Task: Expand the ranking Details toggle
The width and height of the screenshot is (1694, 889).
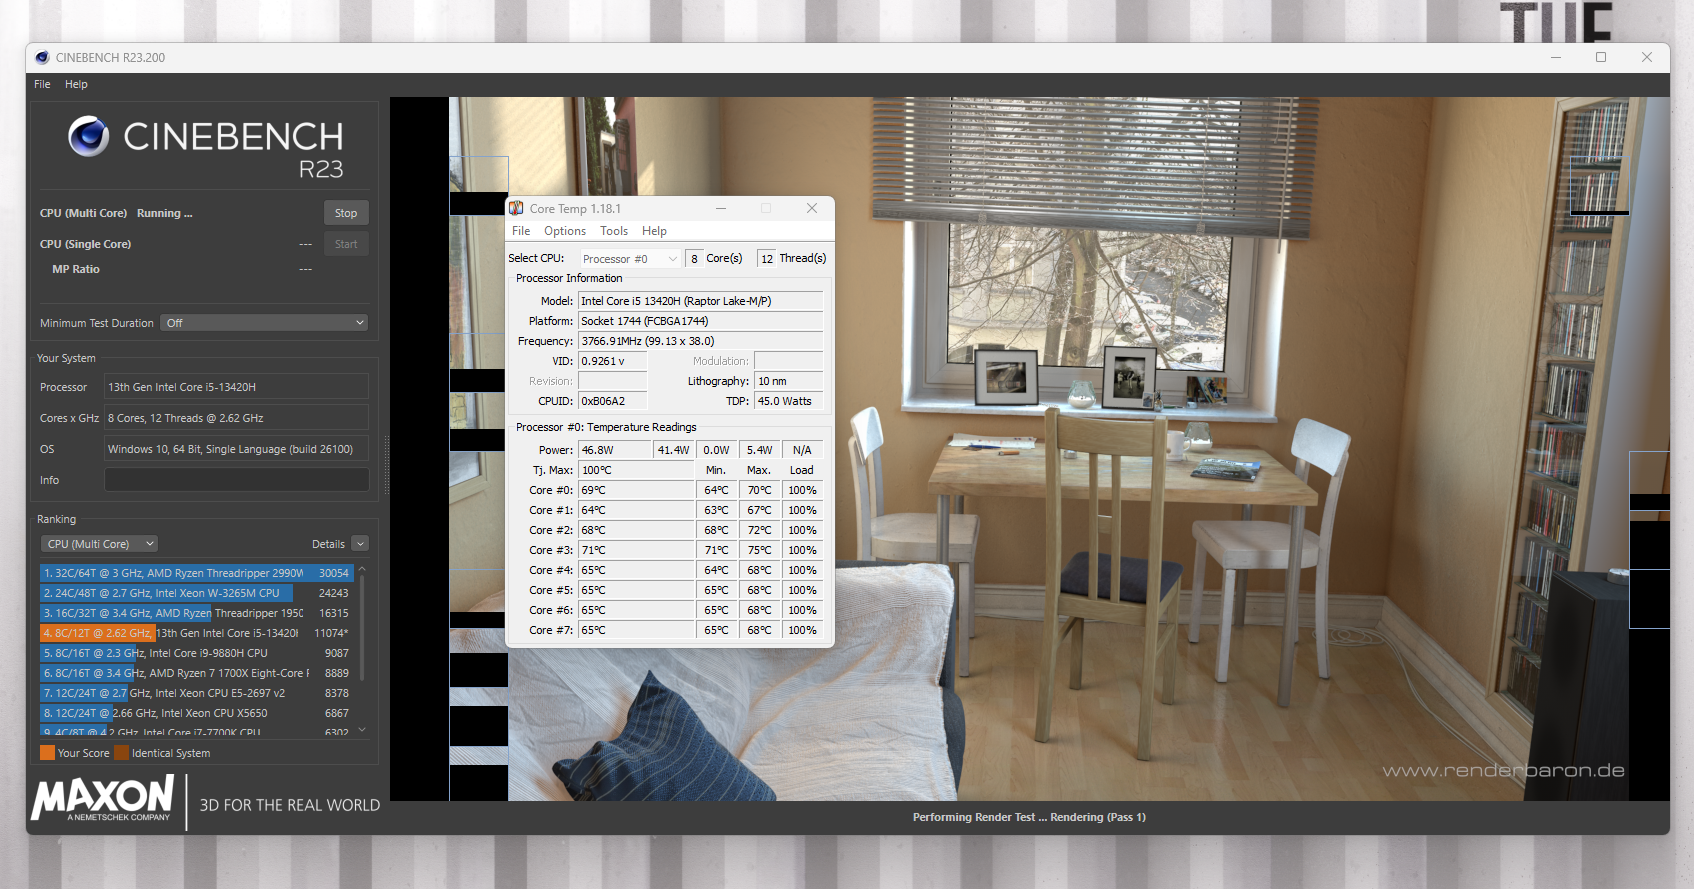Action: (360, 544)
